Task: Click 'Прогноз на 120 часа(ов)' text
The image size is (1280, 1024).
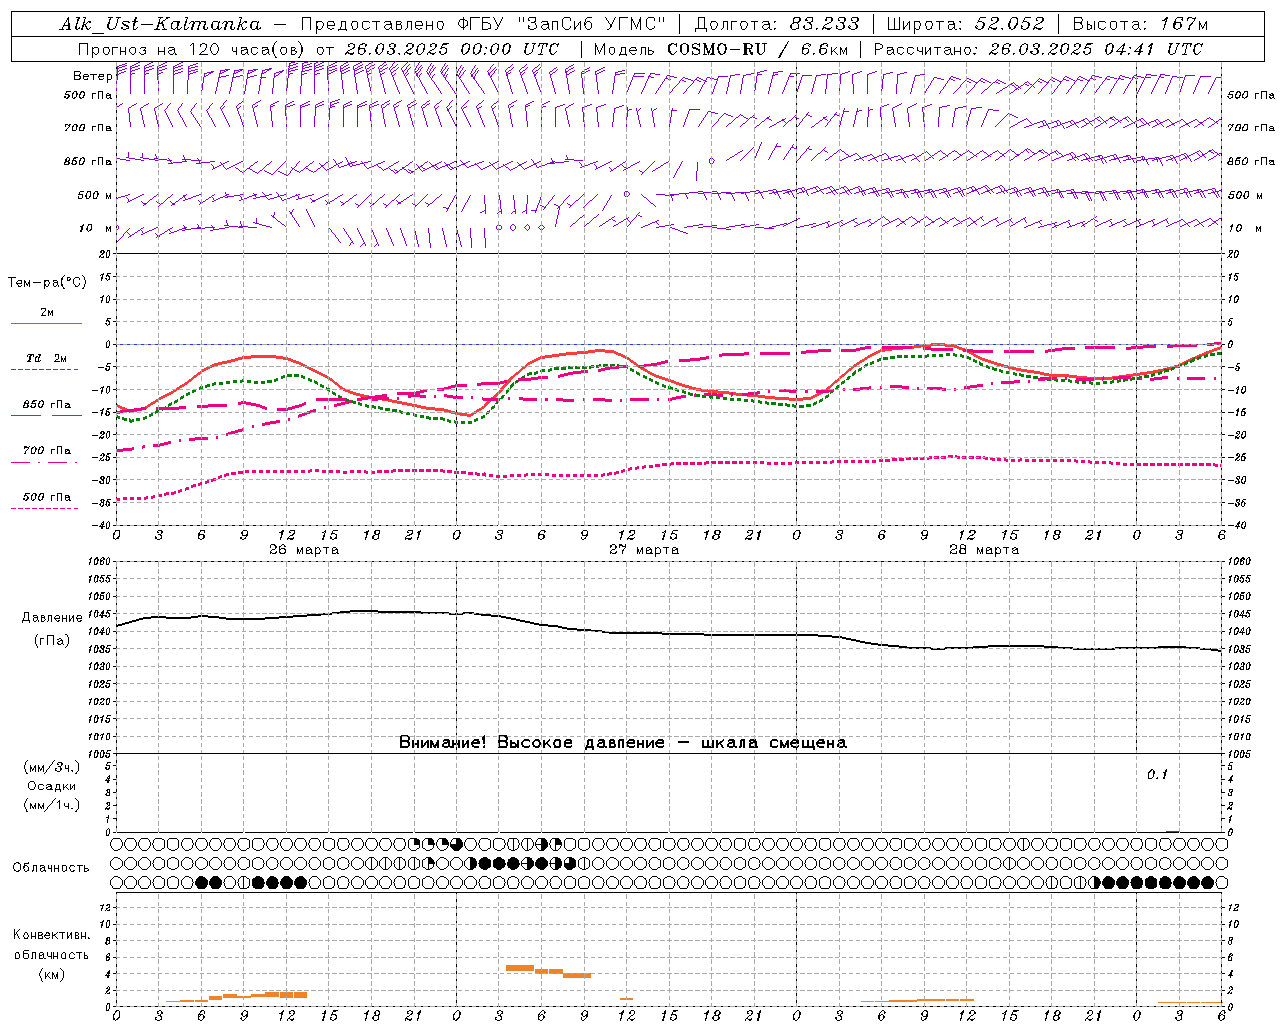Action: pyautogui.click(x=192, y=49)
